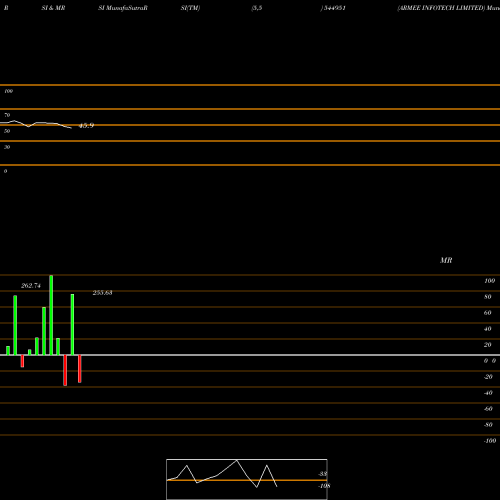Click the SI(TM) header text
The image size is (500, 500).
click(190, 8)
